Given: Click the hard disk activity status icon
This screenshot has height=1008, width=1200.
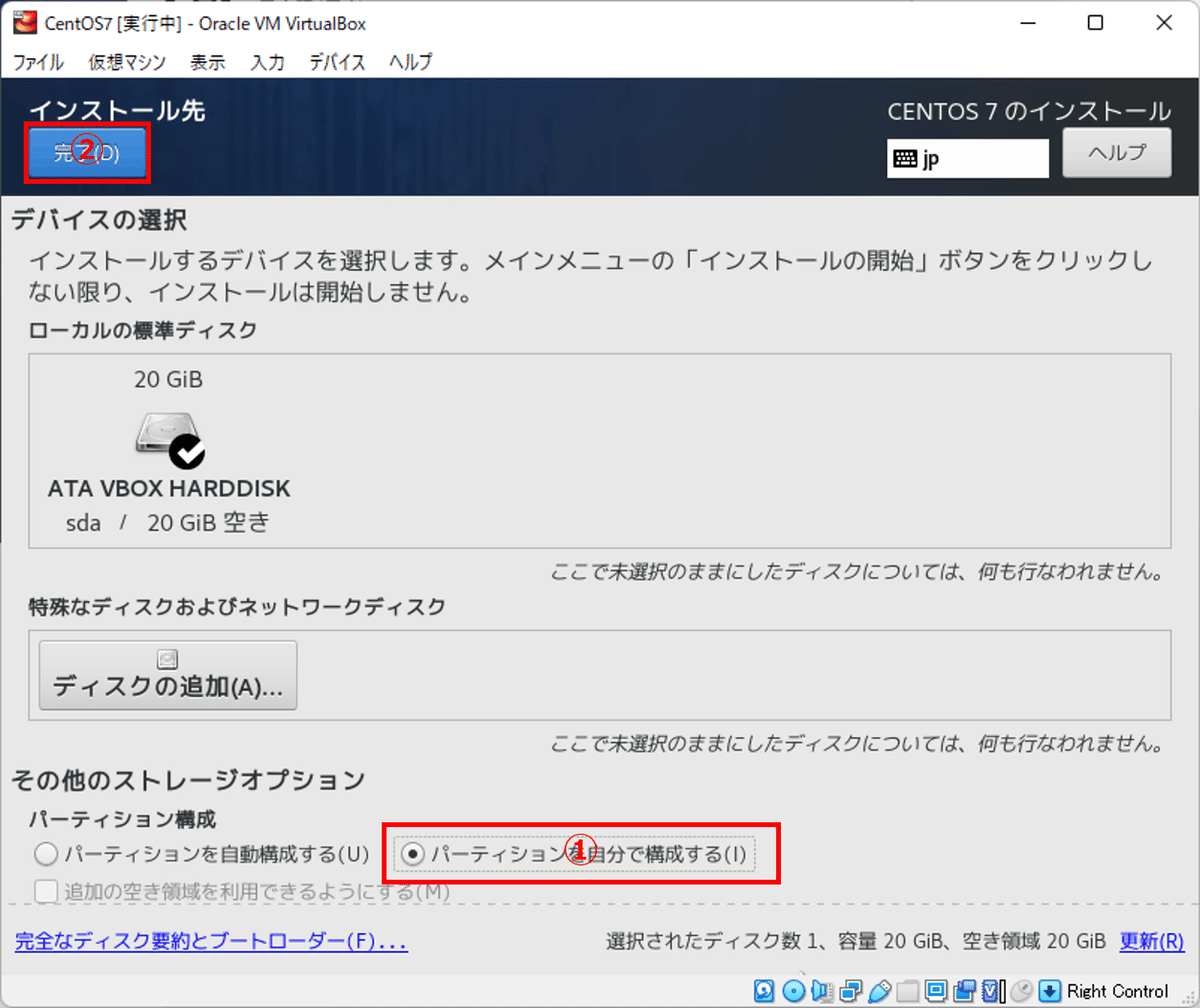Looking at the screenshot, I should coord(764,991).
